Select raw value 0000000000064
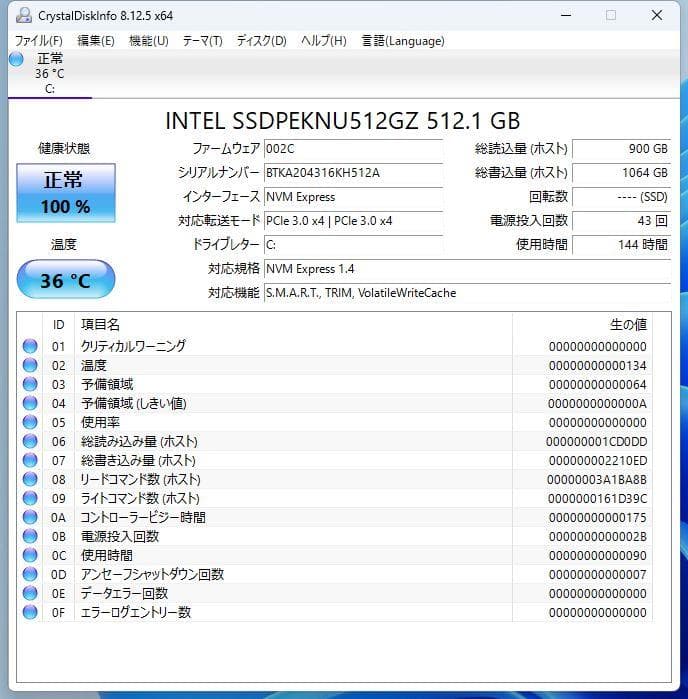Screen dimensions: 688x699 [x=597, y=385]
